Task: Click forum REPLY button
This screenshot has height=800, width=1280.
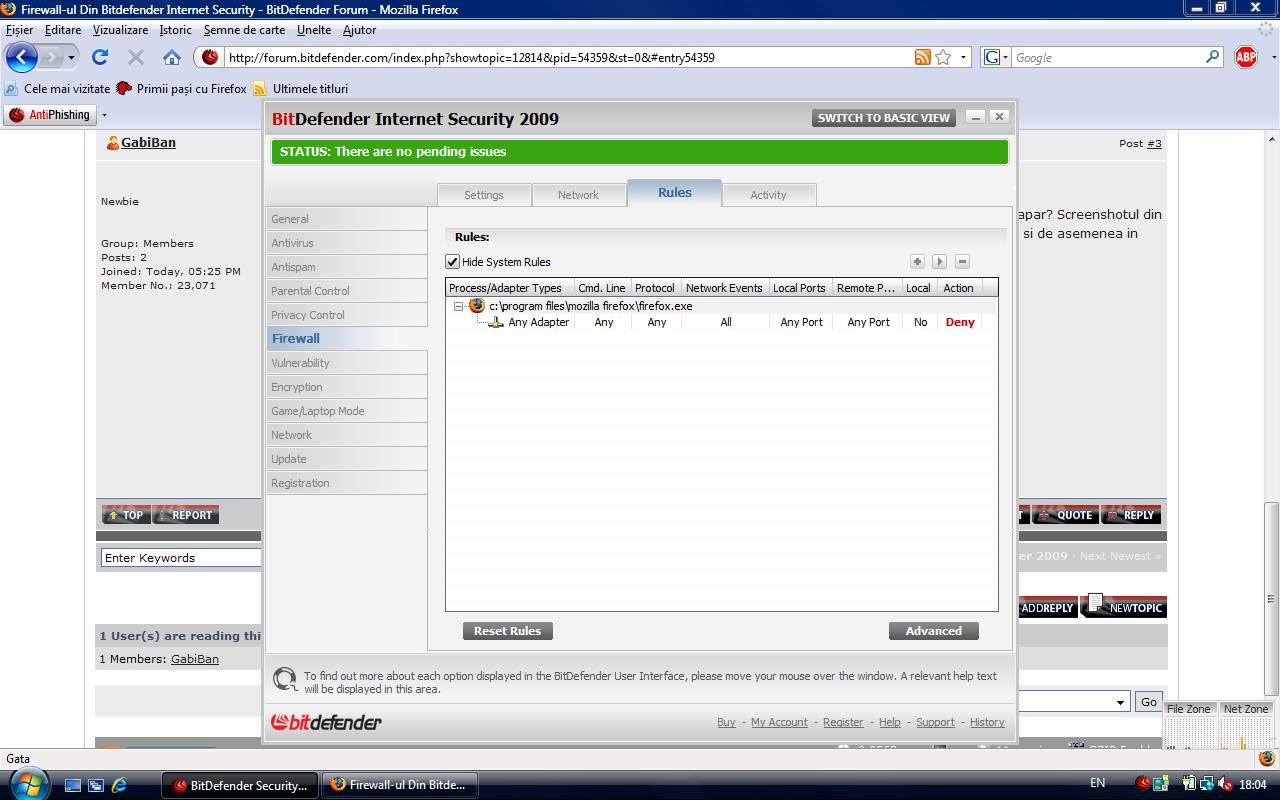Action: click(1131, 515)
